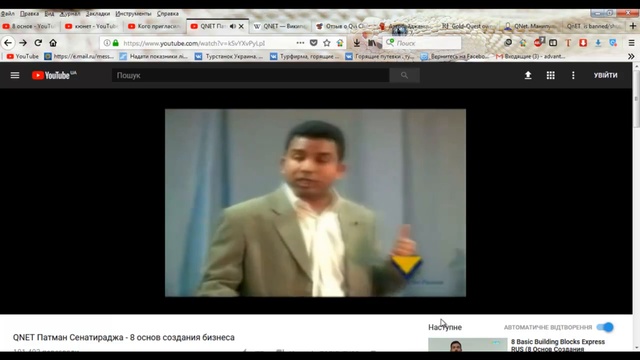Open '8 Basic Building Blocks Express' video title
Viewport: 640px width, 360px height.
pyautogui.click(x=558, y=345)
